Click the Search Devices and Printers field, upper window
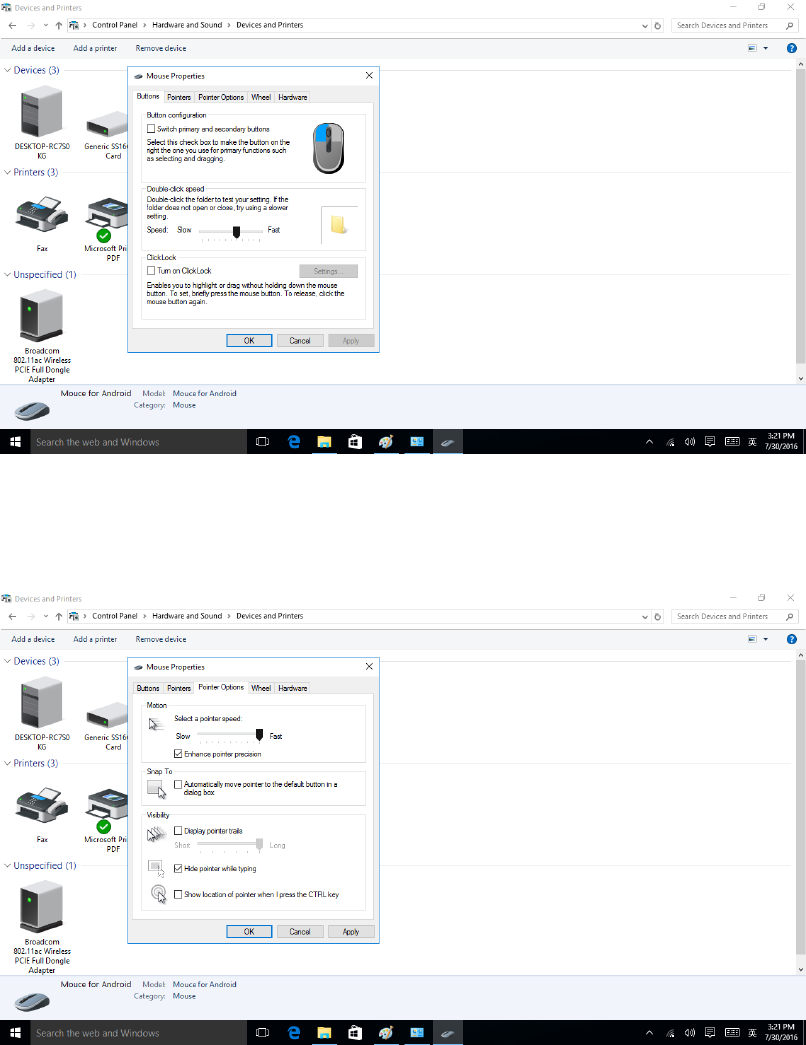Screen dimensions: 806x1045 (x=733, y=25)
